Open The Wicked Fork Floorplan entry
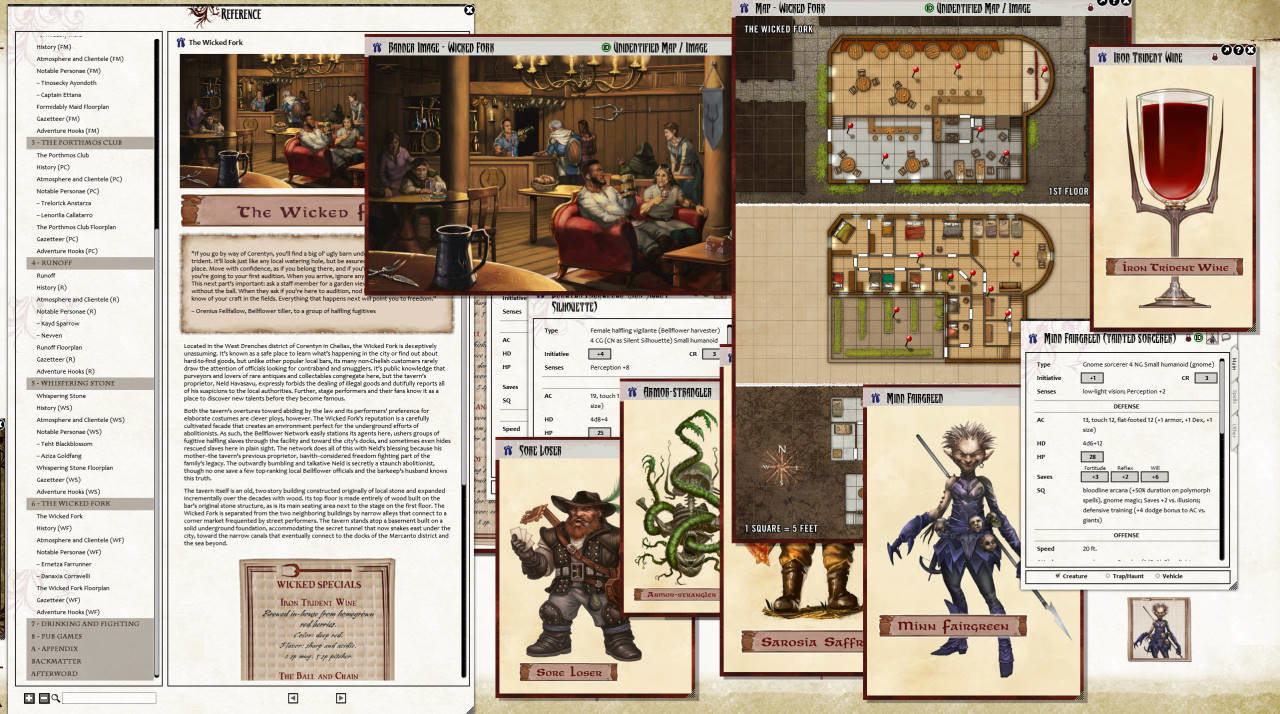The width and height of the screenshot is (1280, 714). click(x=73, y=588)
